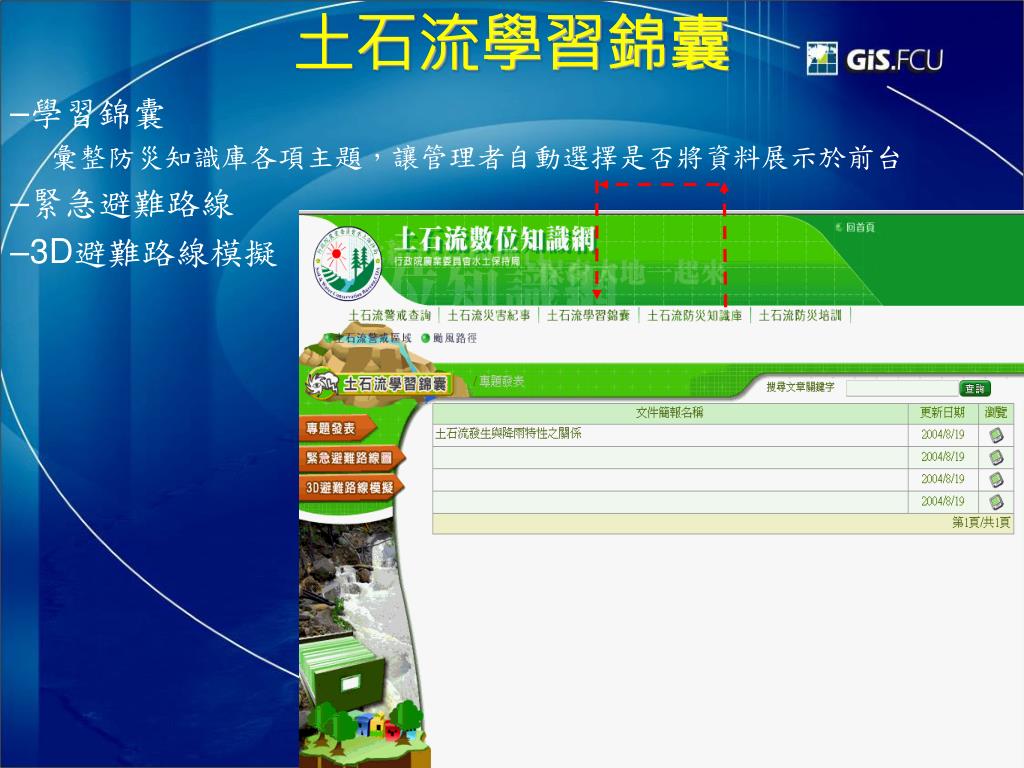Click the browse icon in third table row

[x=996, y=479]
